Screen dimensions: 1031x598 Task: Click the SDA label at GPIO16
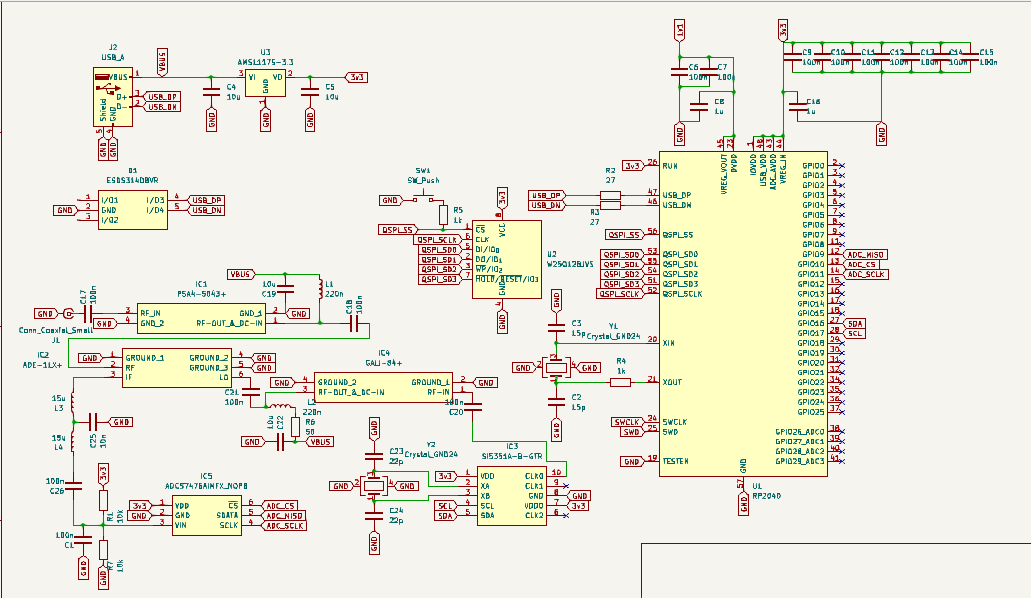click(853, 324)
